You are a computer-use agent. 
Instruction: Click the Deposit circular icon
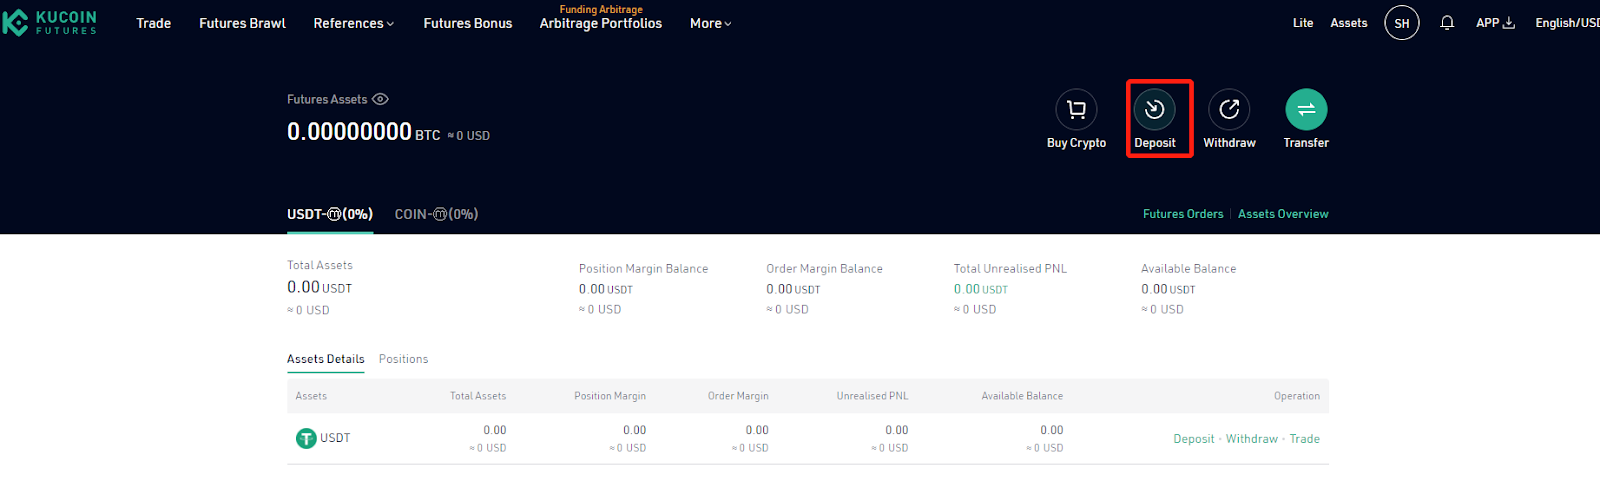(1154, 110)
